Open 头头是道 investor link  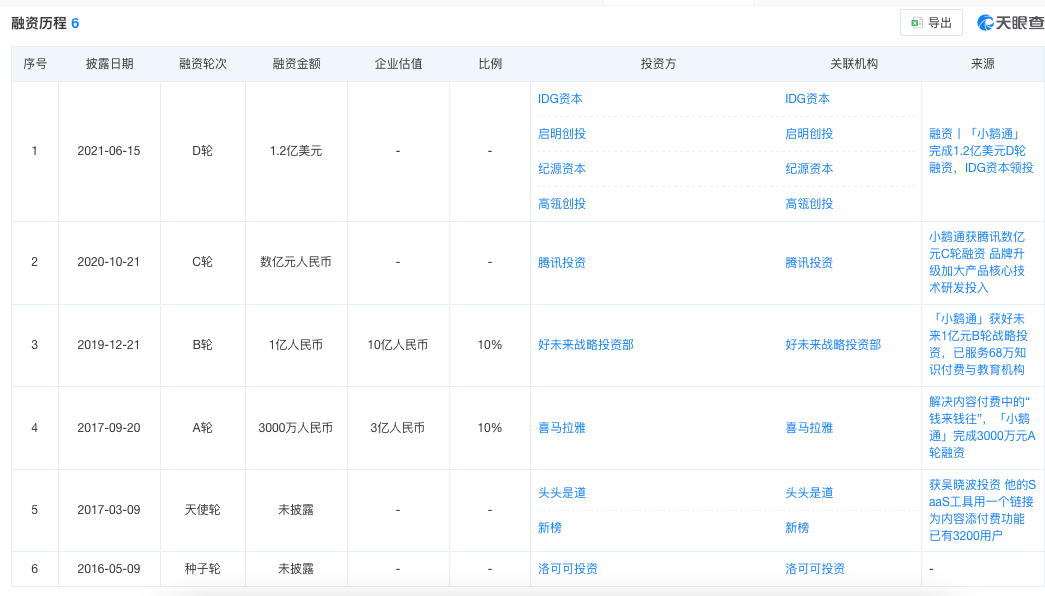562,493
